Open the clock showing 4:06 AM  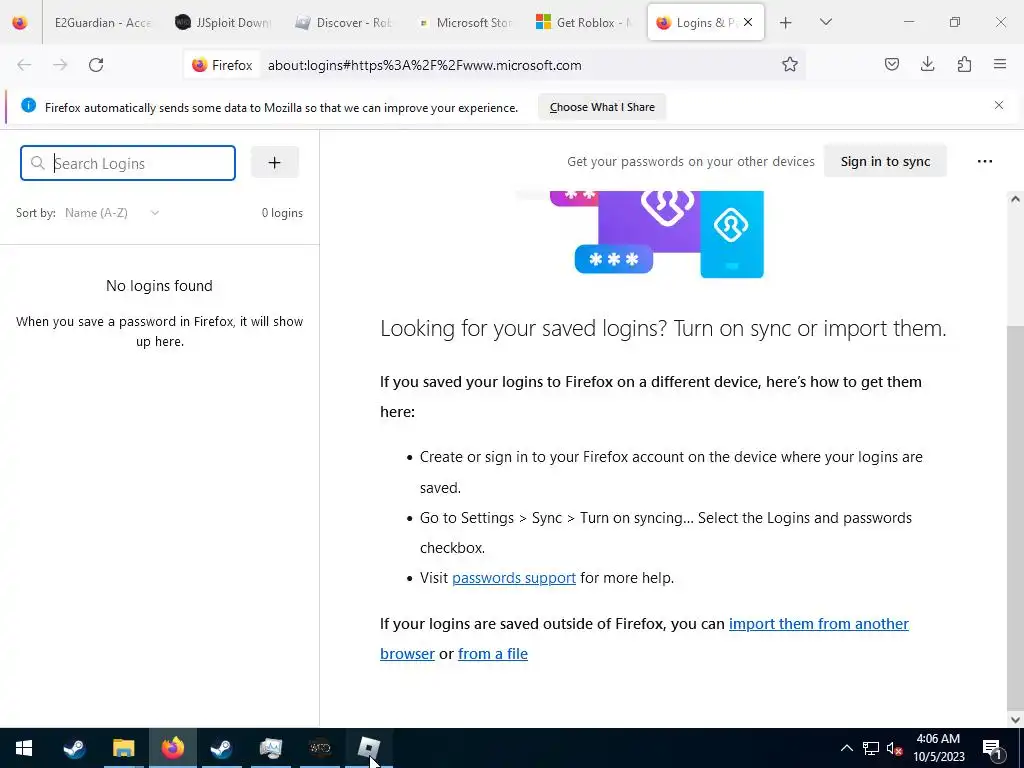[938, 748]
